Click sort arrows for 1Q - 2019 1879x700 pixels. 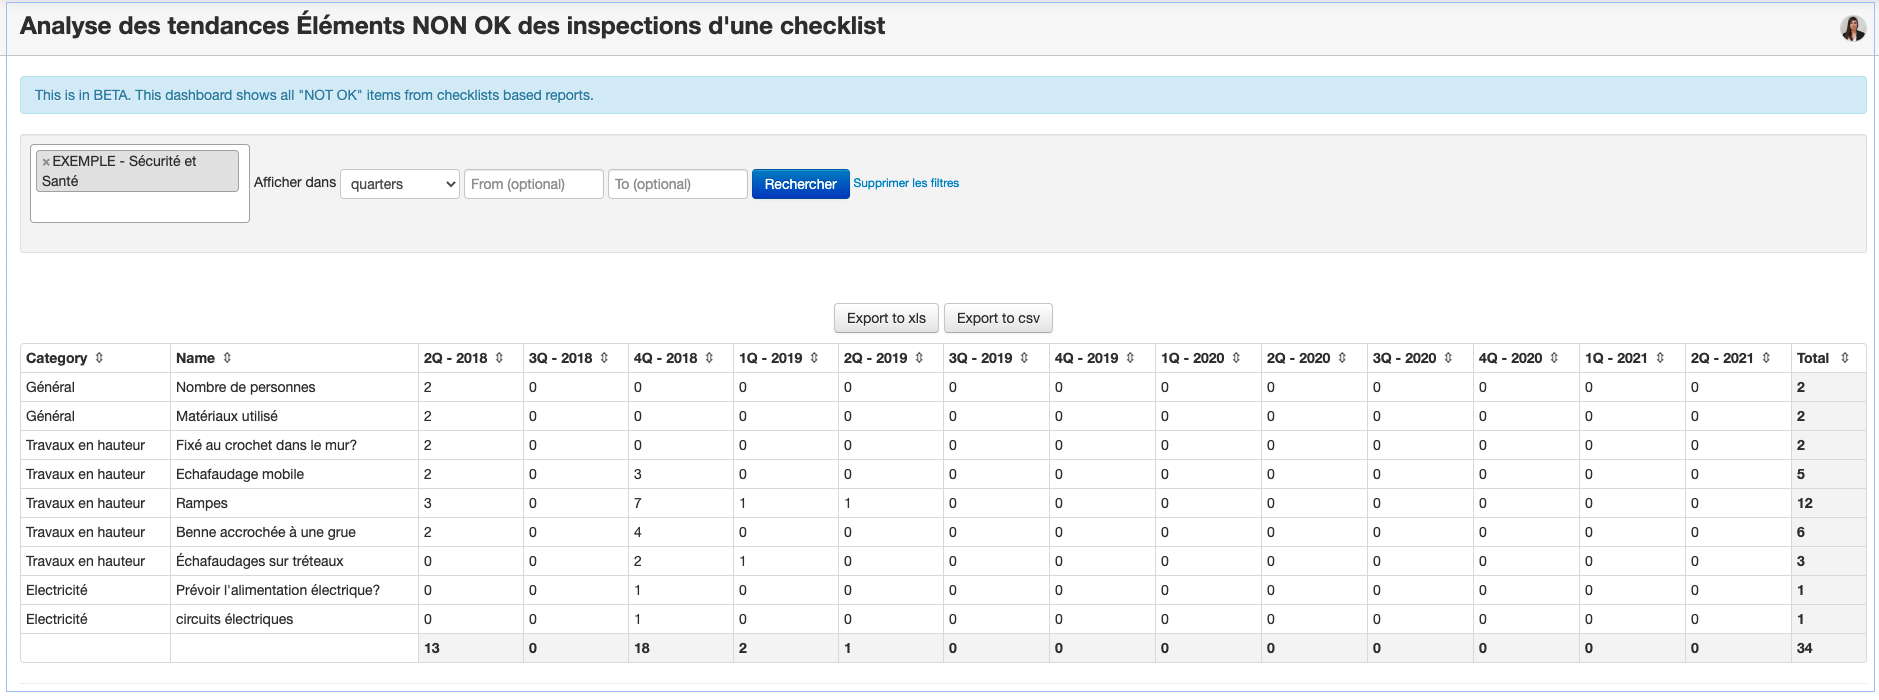tap(814, 358)
